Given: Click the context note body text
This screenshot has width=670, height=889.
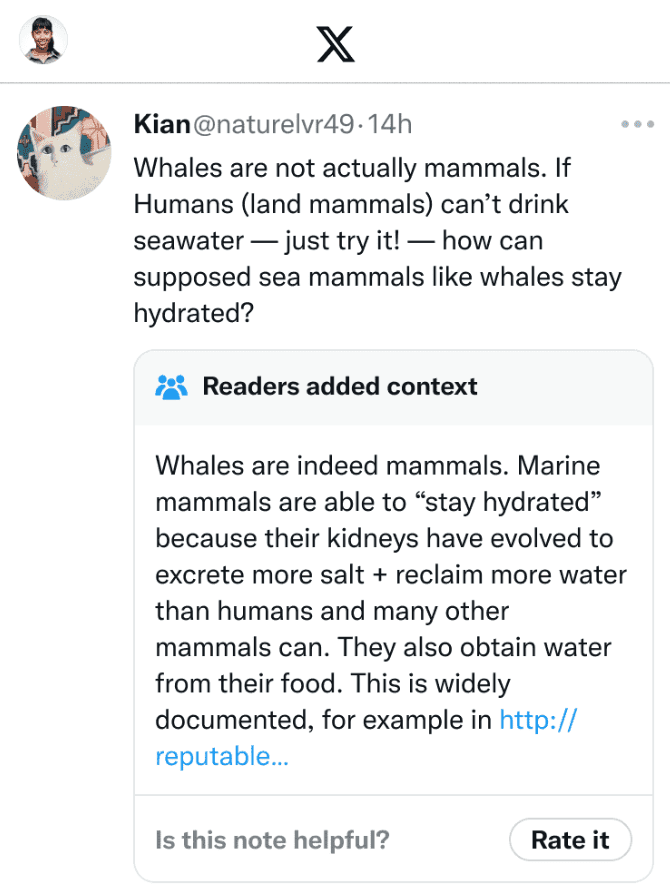Looking at the screenshot, I should point(390,600).
